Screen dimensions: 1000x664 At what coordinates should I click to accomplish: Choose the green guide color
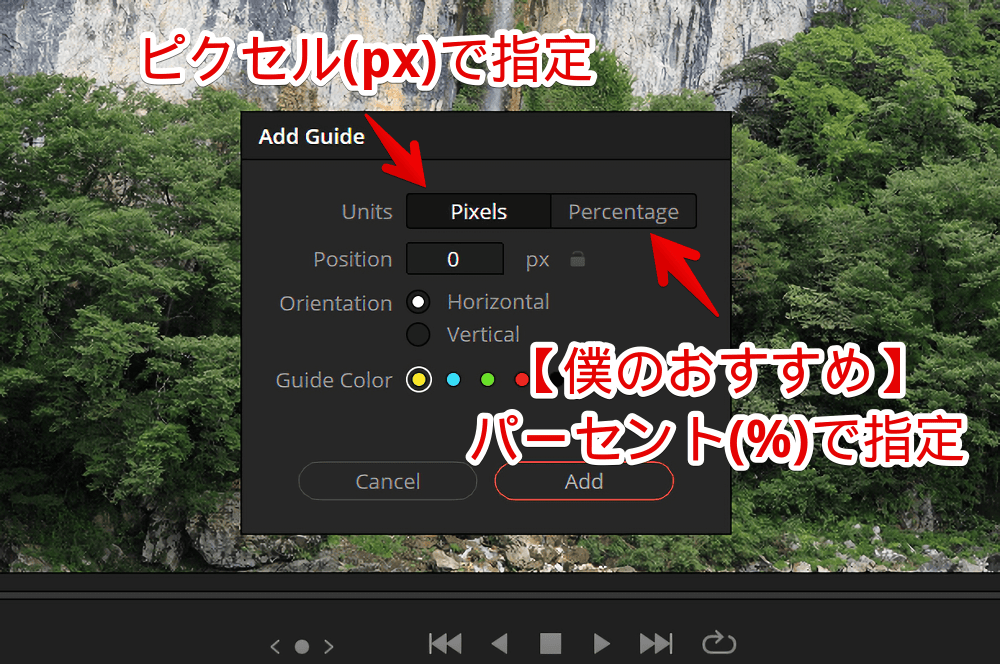488,380
